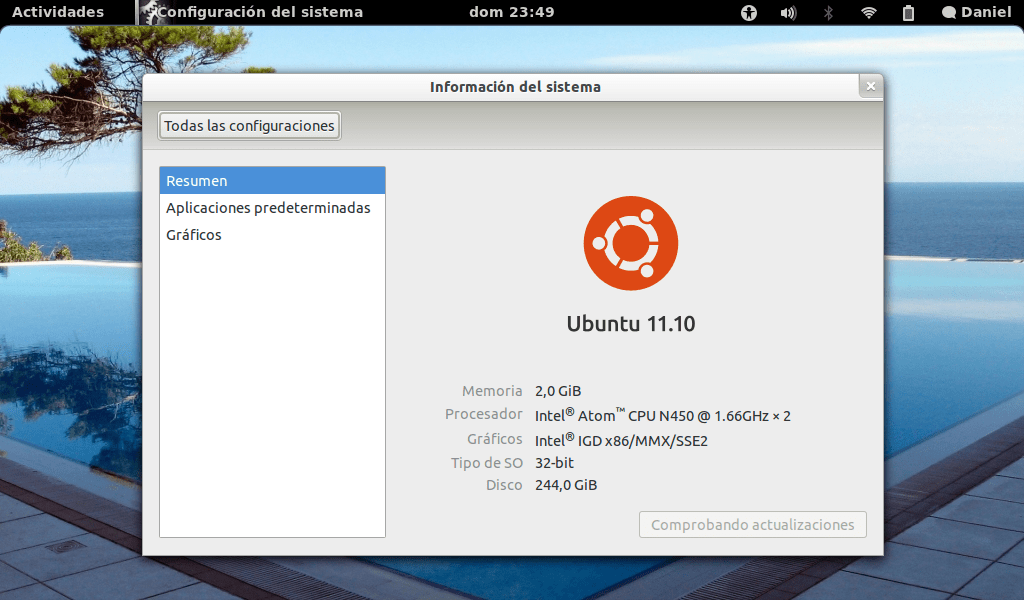
Task: Click the Memoria label
Action: click(492, 391)
